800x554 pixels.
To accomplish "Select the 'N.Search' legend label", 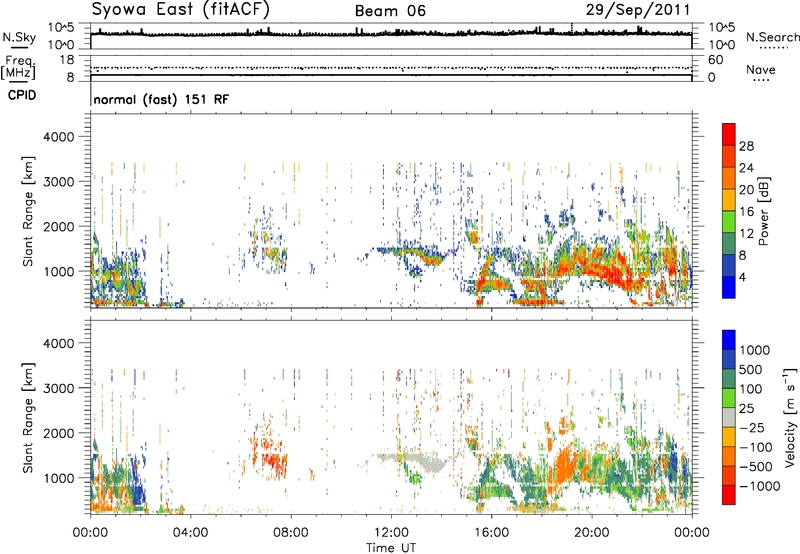I will [x=772, y=37].
